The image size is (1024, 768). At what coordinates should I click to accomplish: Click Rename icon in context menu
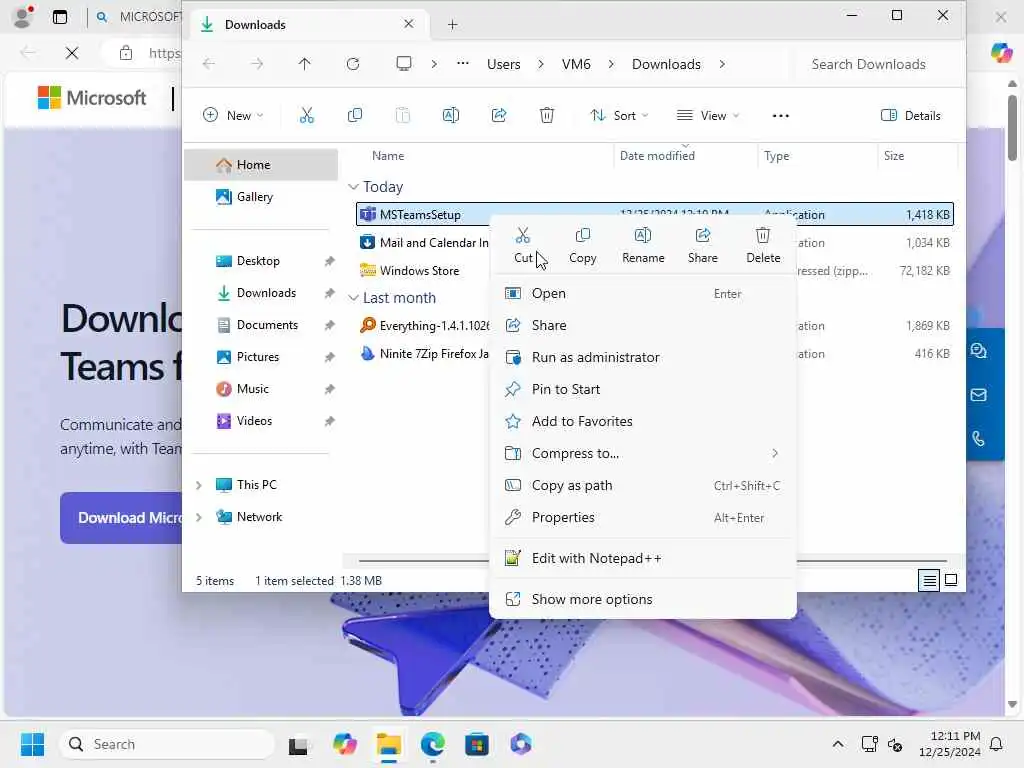click(643, 245)
